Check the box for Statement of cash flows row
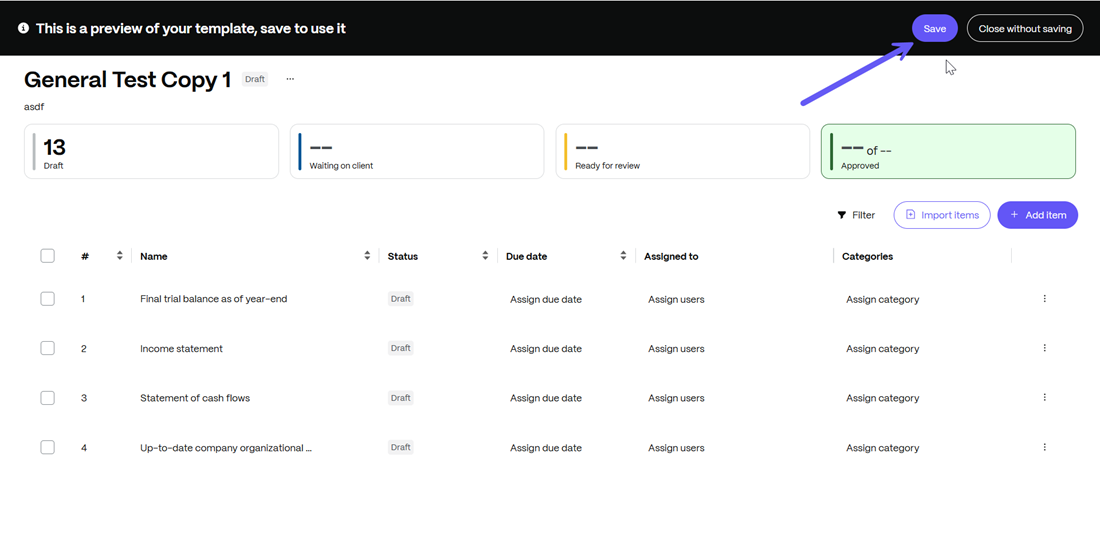This screenshot has width=1100, height=543. (x=47, y=398)
